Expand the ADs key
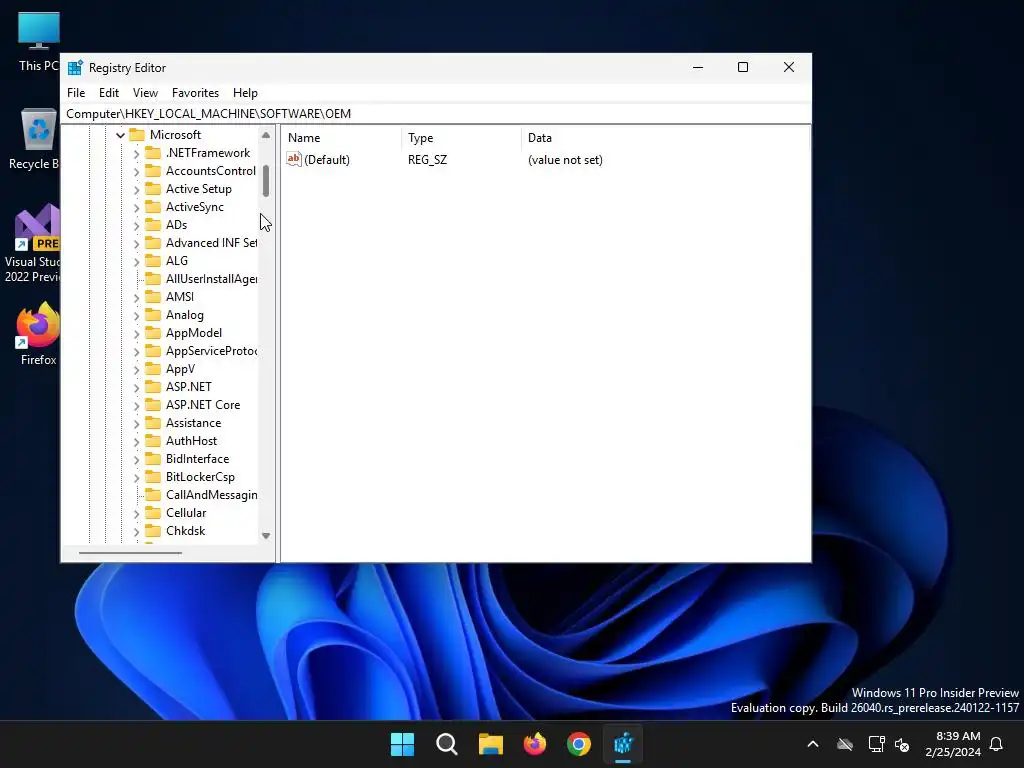Viewport: 1024px width, 768px height. [x=136, y=225]
